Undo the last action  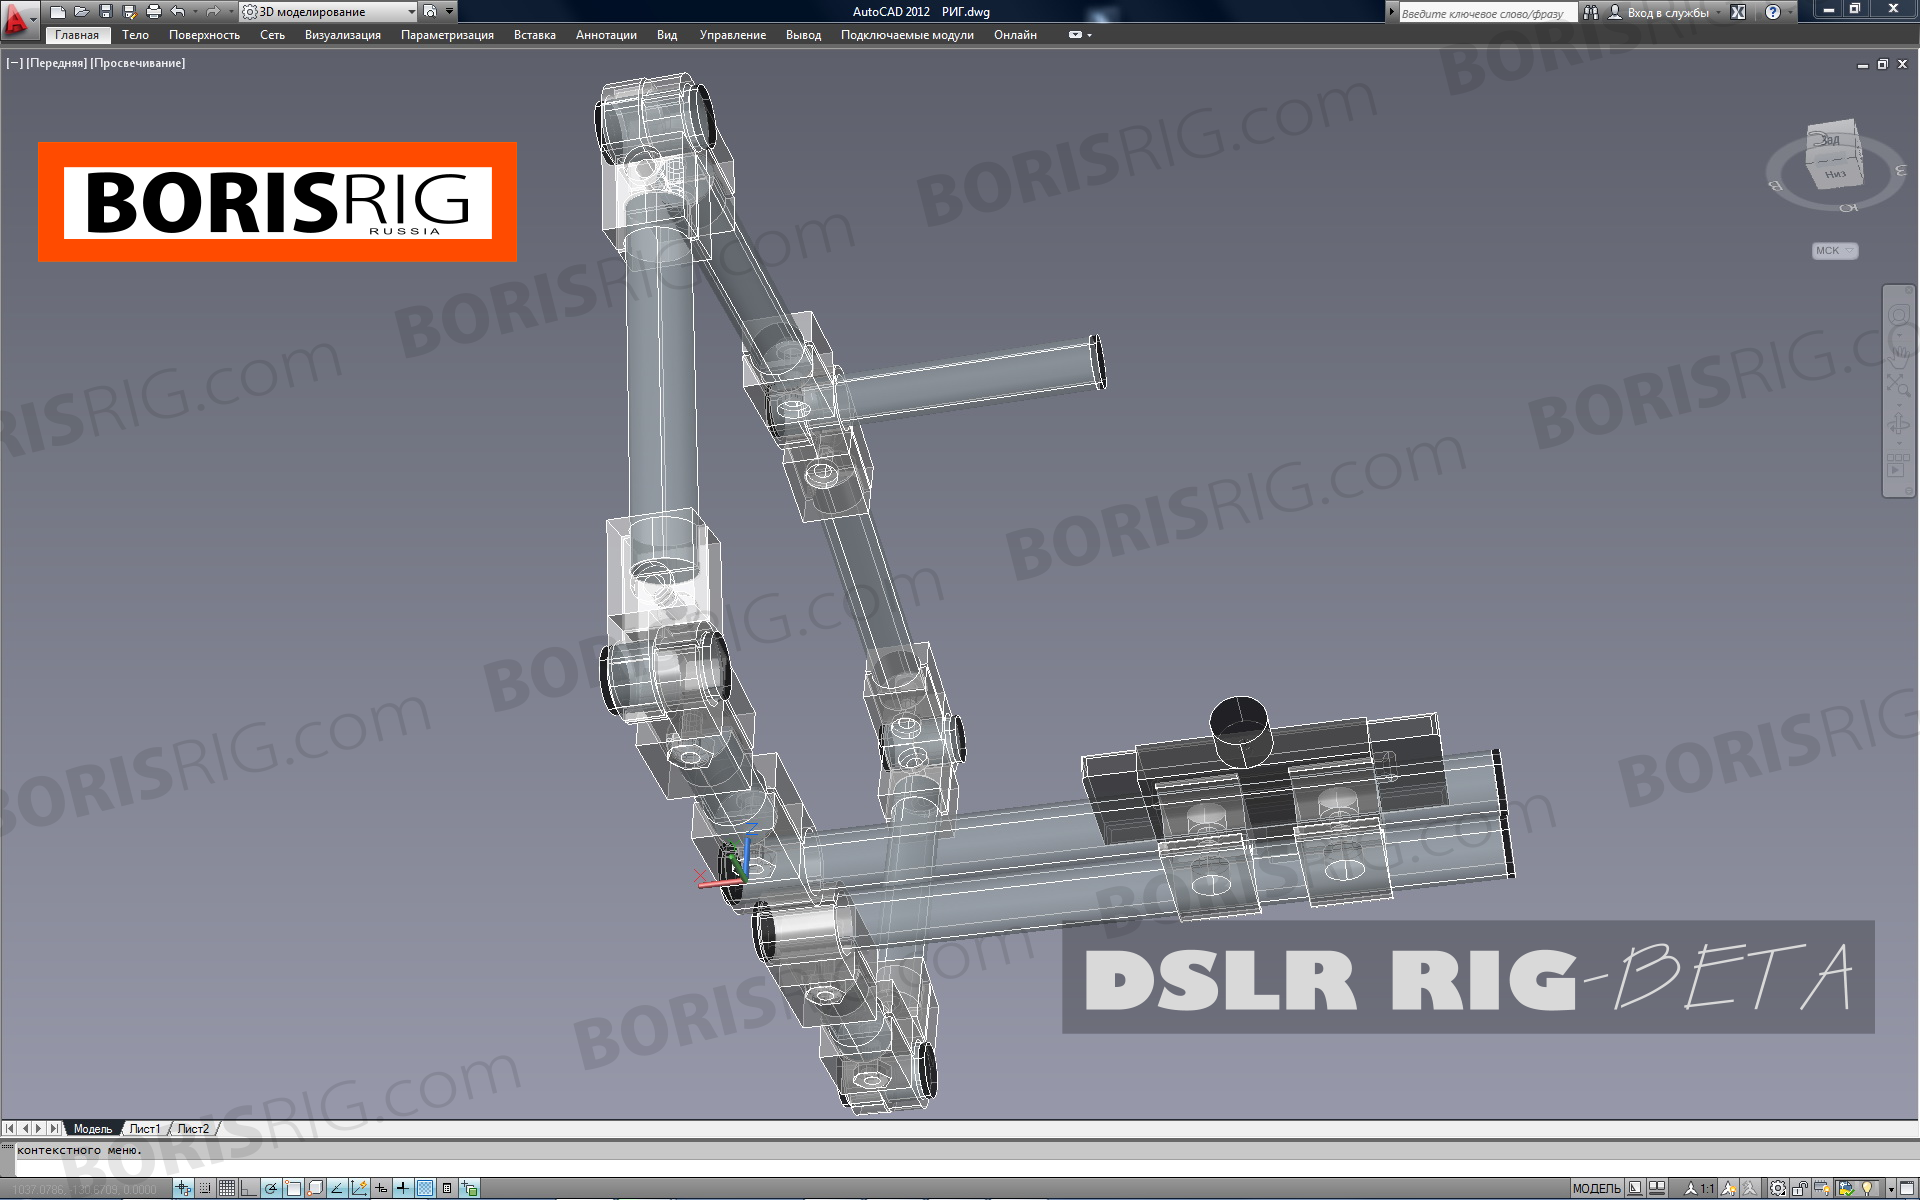[177, 12]
